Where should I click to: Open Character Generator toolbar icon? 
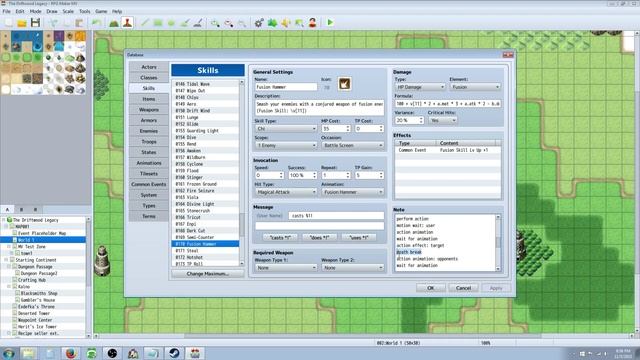[x=313, y=23]
